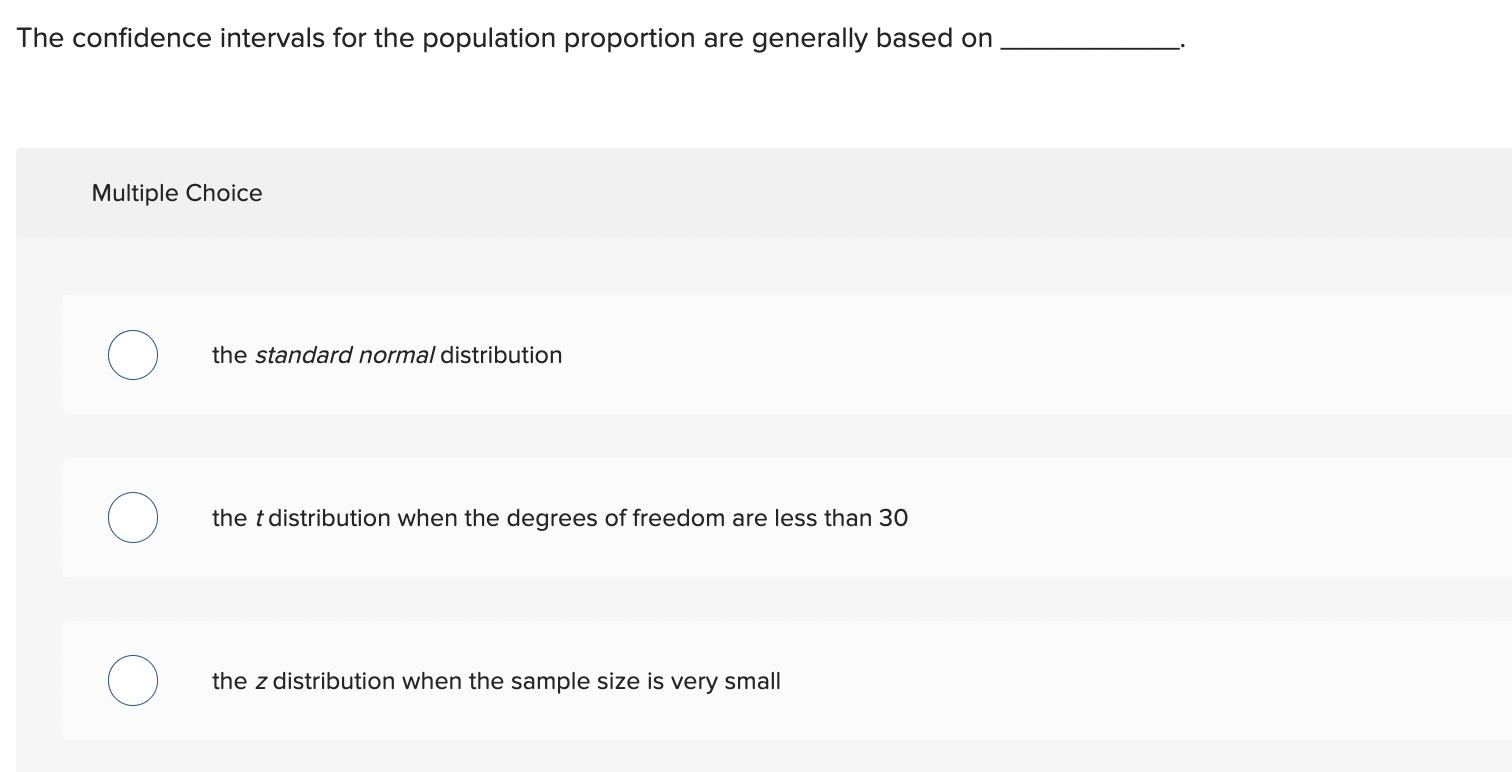Select the radio button for z distribution option
Image resolution: width=1512 pixels, height=772 pixels.
[x=132, y=680]
